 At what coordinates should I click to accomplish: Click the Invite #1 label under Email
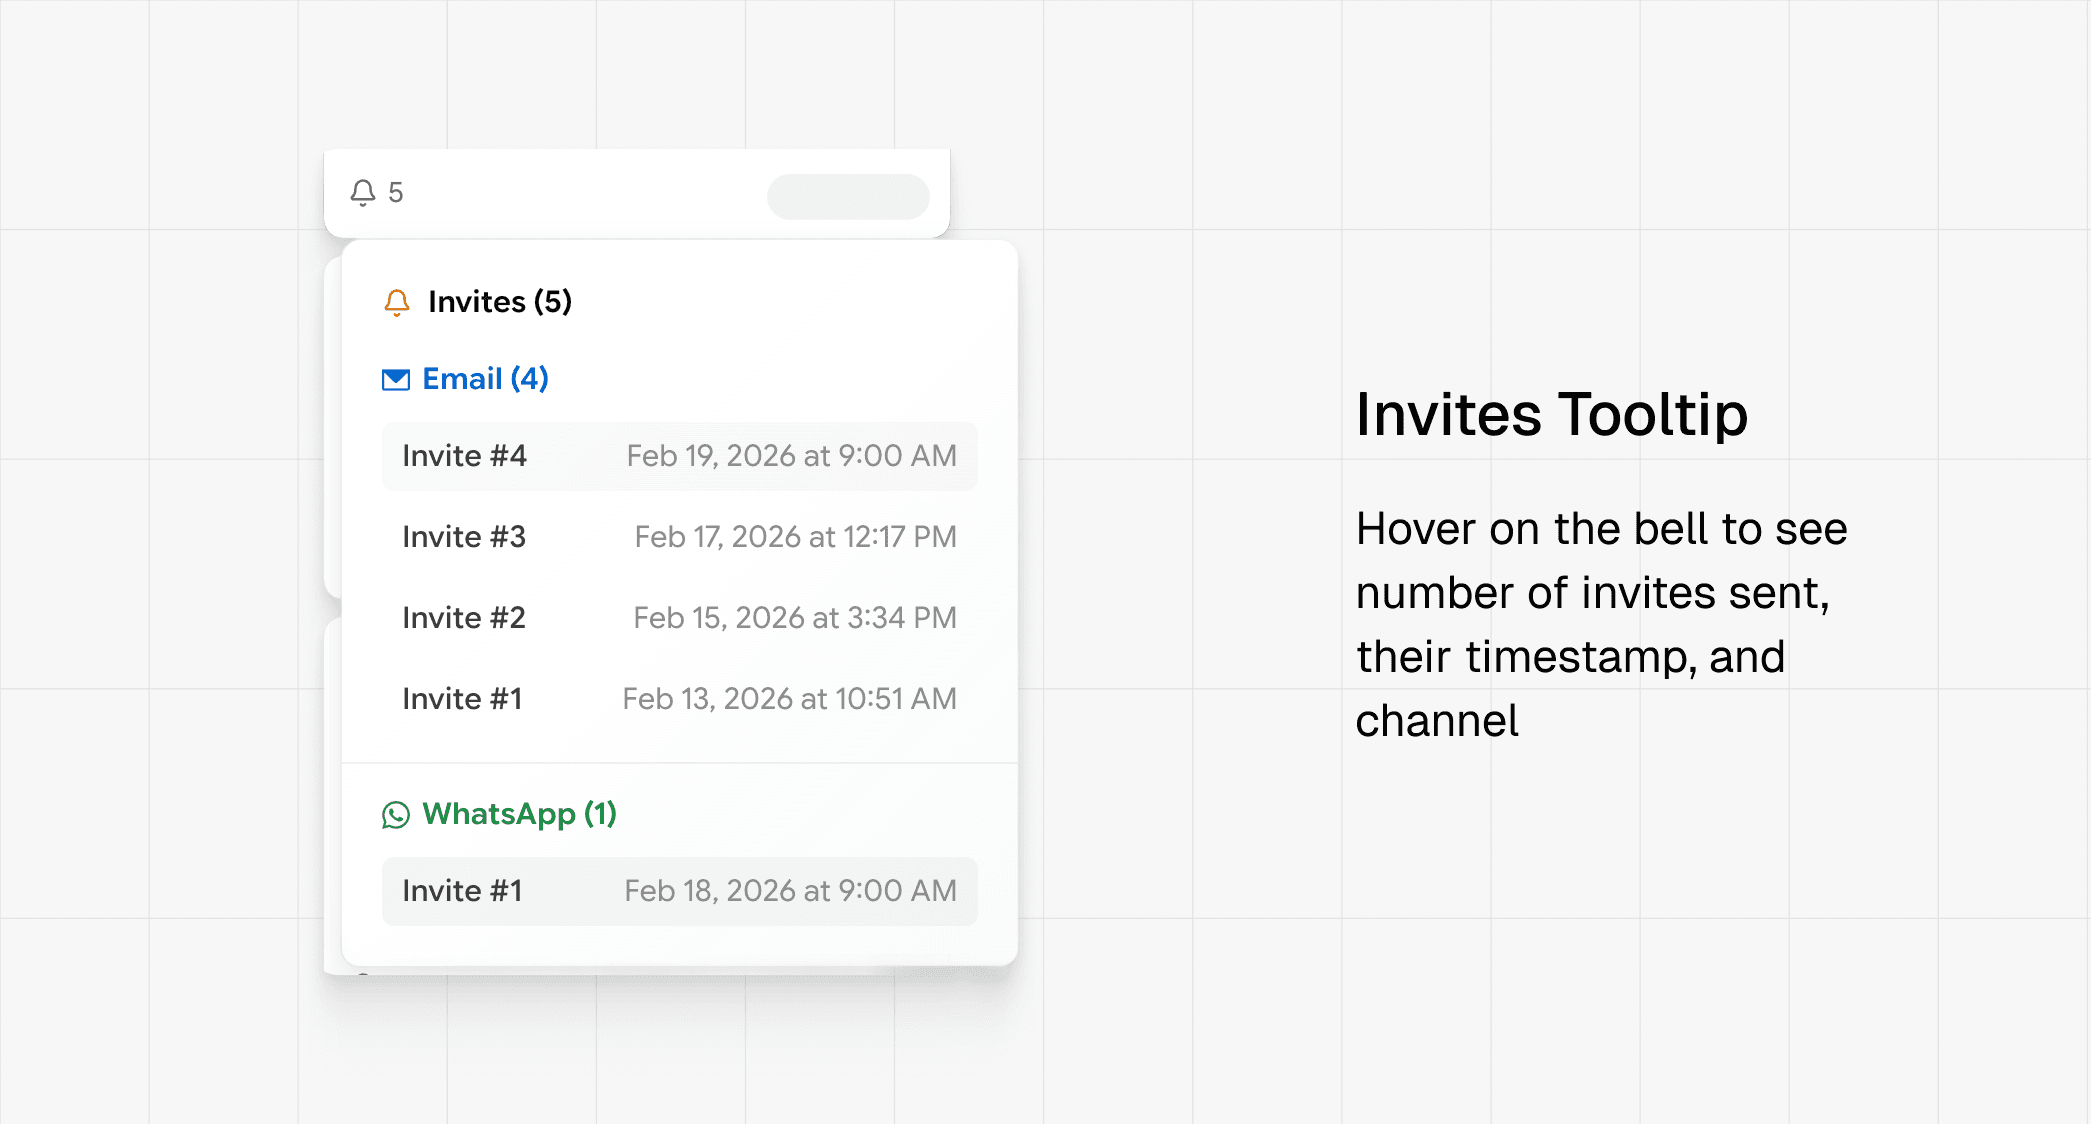pos(462,699)
